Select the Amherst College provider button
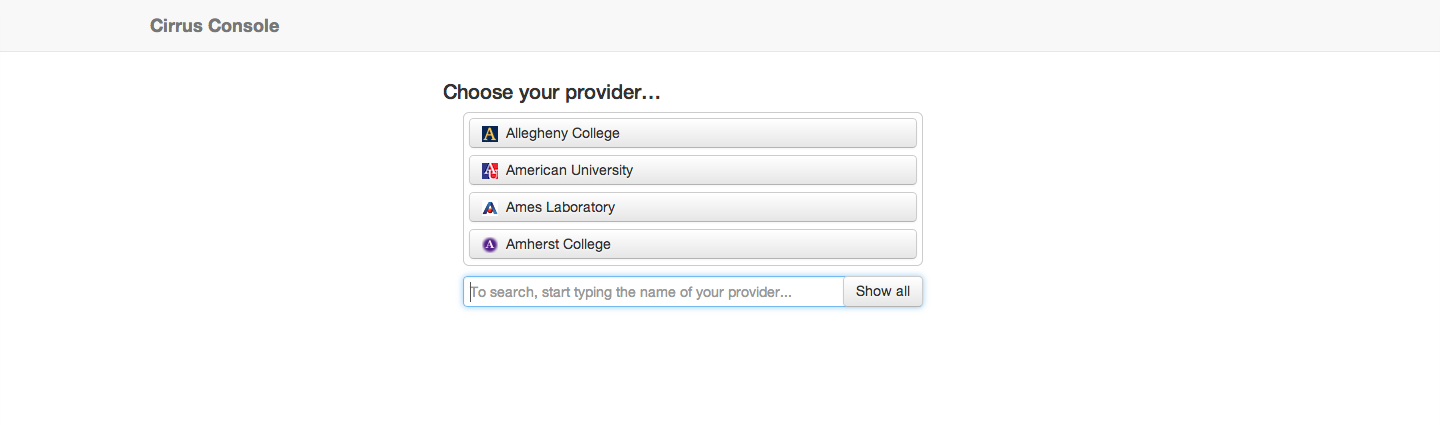Viewport: 1440px width, 425px height. (693, 244)
